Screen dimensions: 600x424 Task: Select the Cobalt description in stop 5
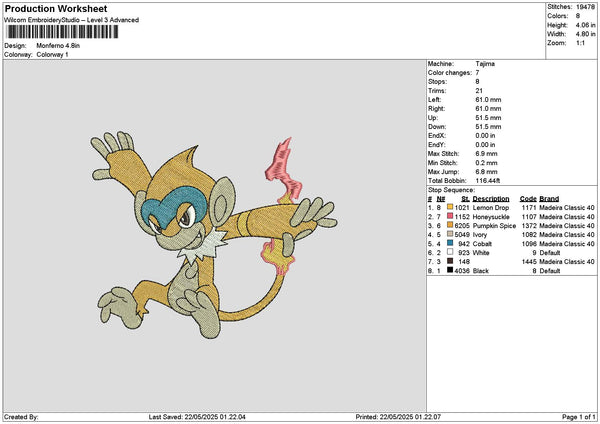click(x=482, y=244)
